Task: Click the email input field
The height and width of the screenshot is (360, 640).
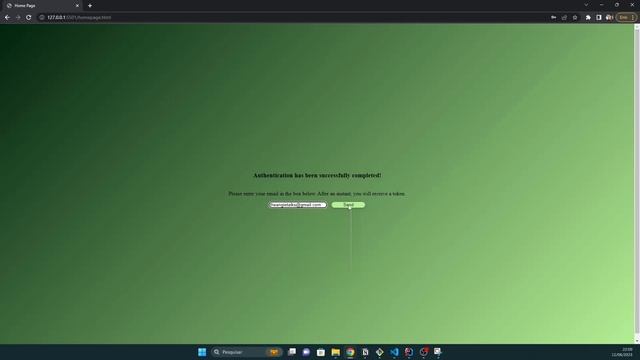Action: tap(298, 205)
